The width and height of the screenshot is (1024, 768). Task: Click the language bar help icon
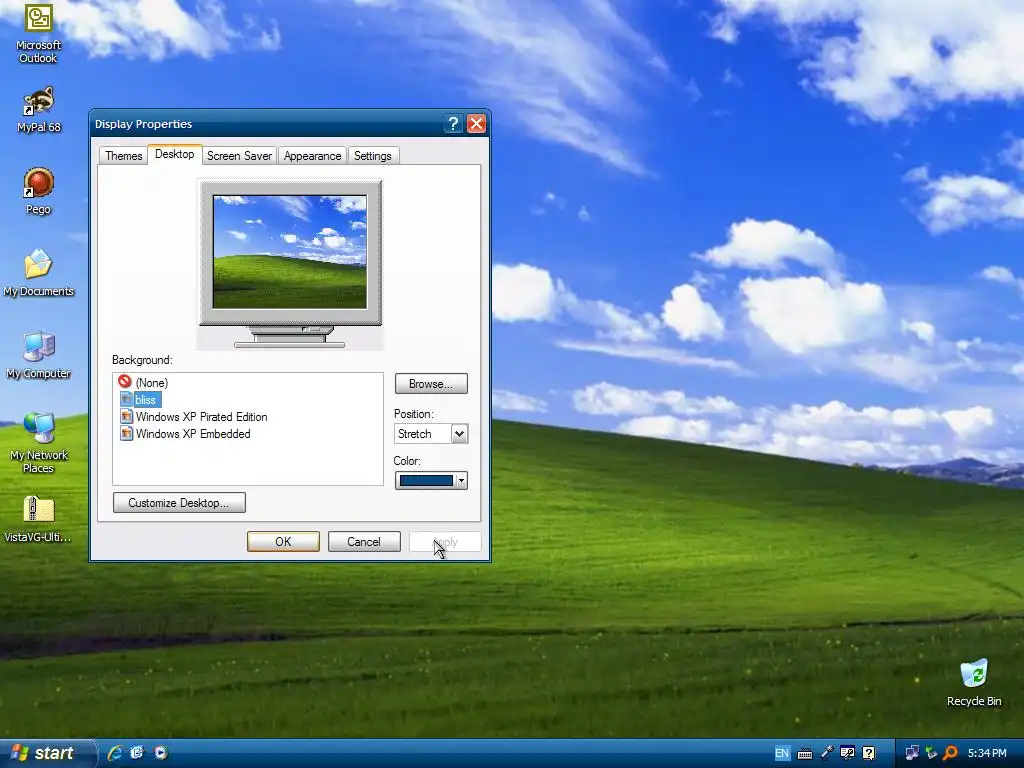pos(869,753)
